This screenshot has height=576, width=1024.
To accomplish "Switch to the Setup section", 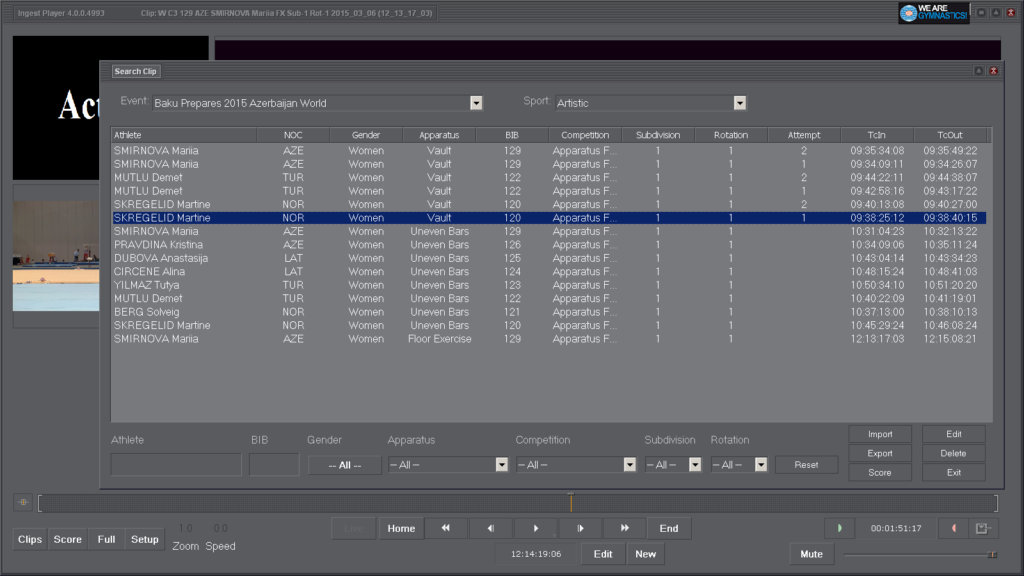I will tap(145, 539).
